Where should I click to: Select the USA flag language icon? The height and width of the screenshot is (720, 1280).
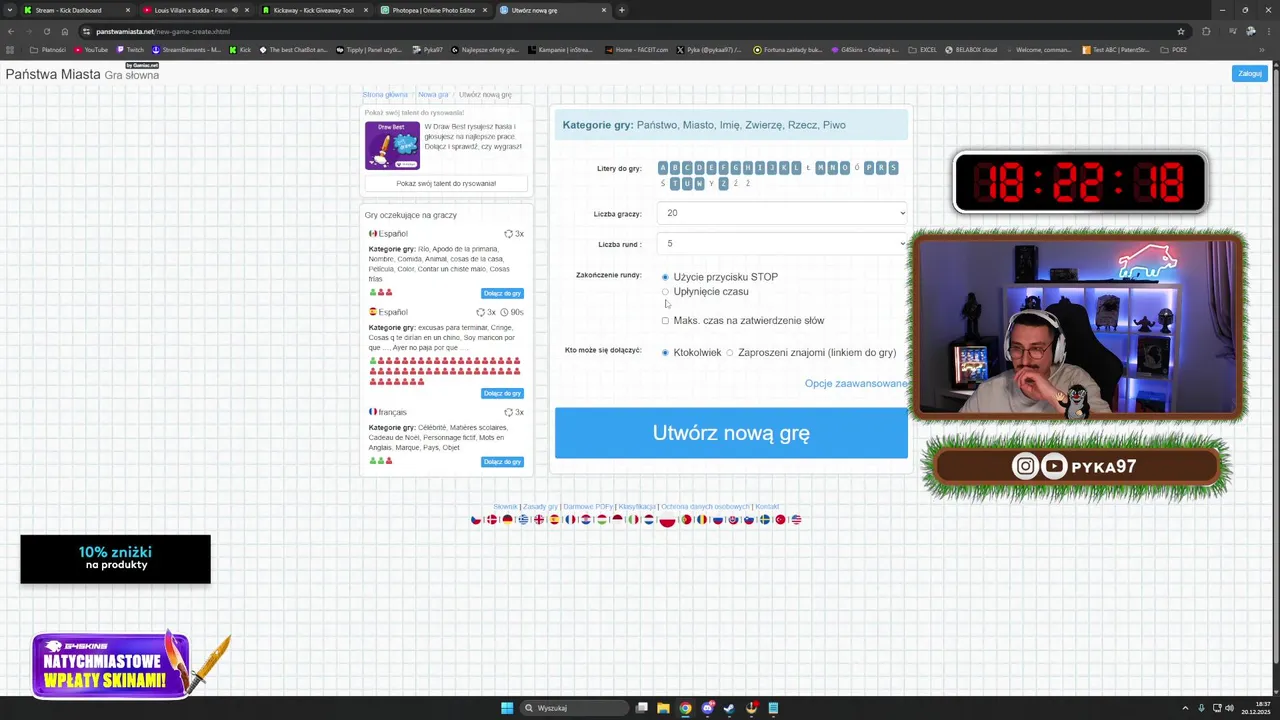coord(796,519)
